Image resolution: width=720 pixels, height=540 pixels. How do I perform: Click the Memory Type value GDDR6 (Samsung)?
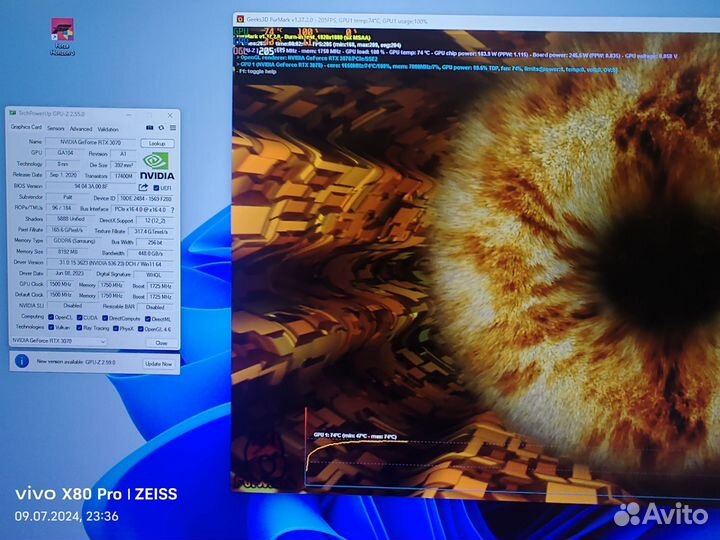(x=74, y=241)
